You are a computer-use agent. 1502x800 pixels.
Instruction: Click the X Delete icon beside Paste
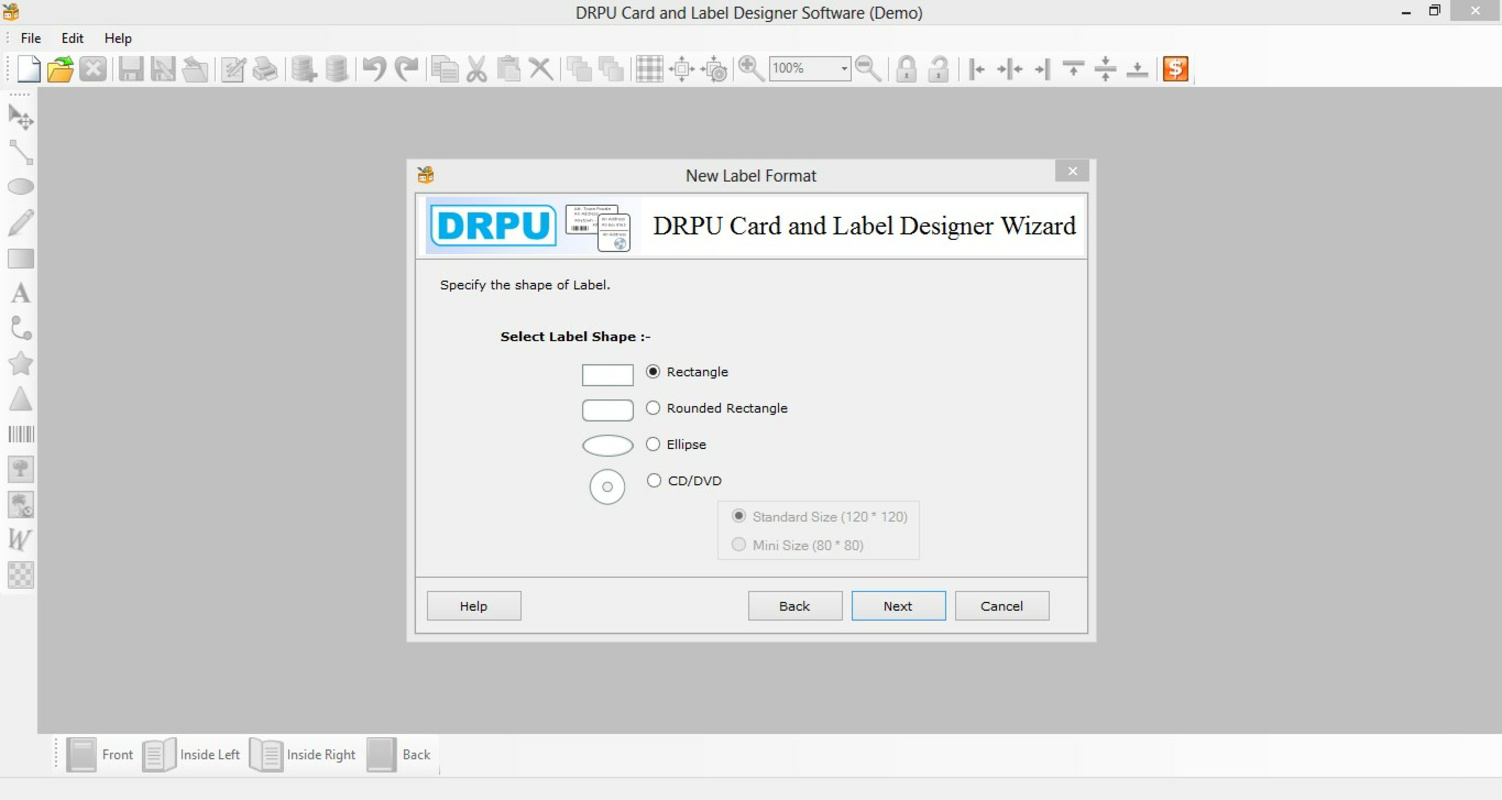click(540, 69)
